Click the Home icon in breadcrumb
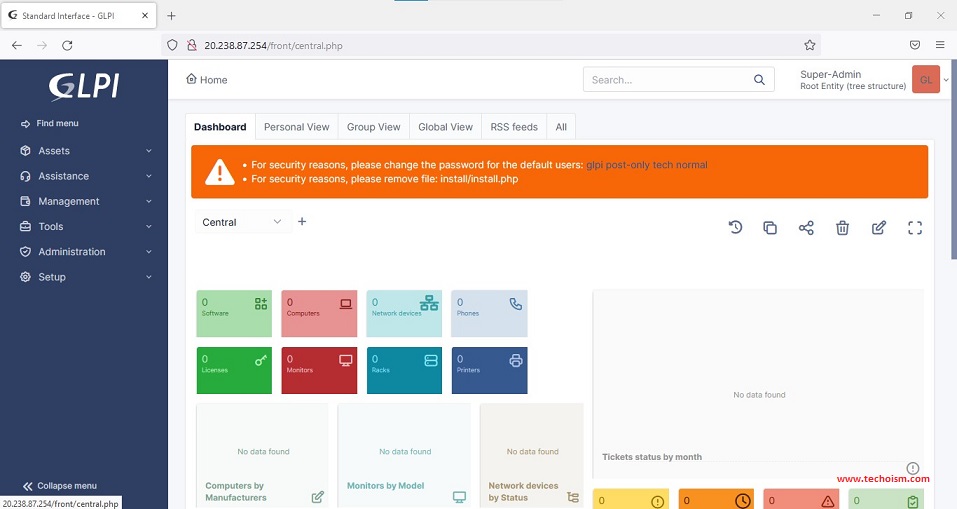The image size is (957, 509). click(x=191, y=79)
